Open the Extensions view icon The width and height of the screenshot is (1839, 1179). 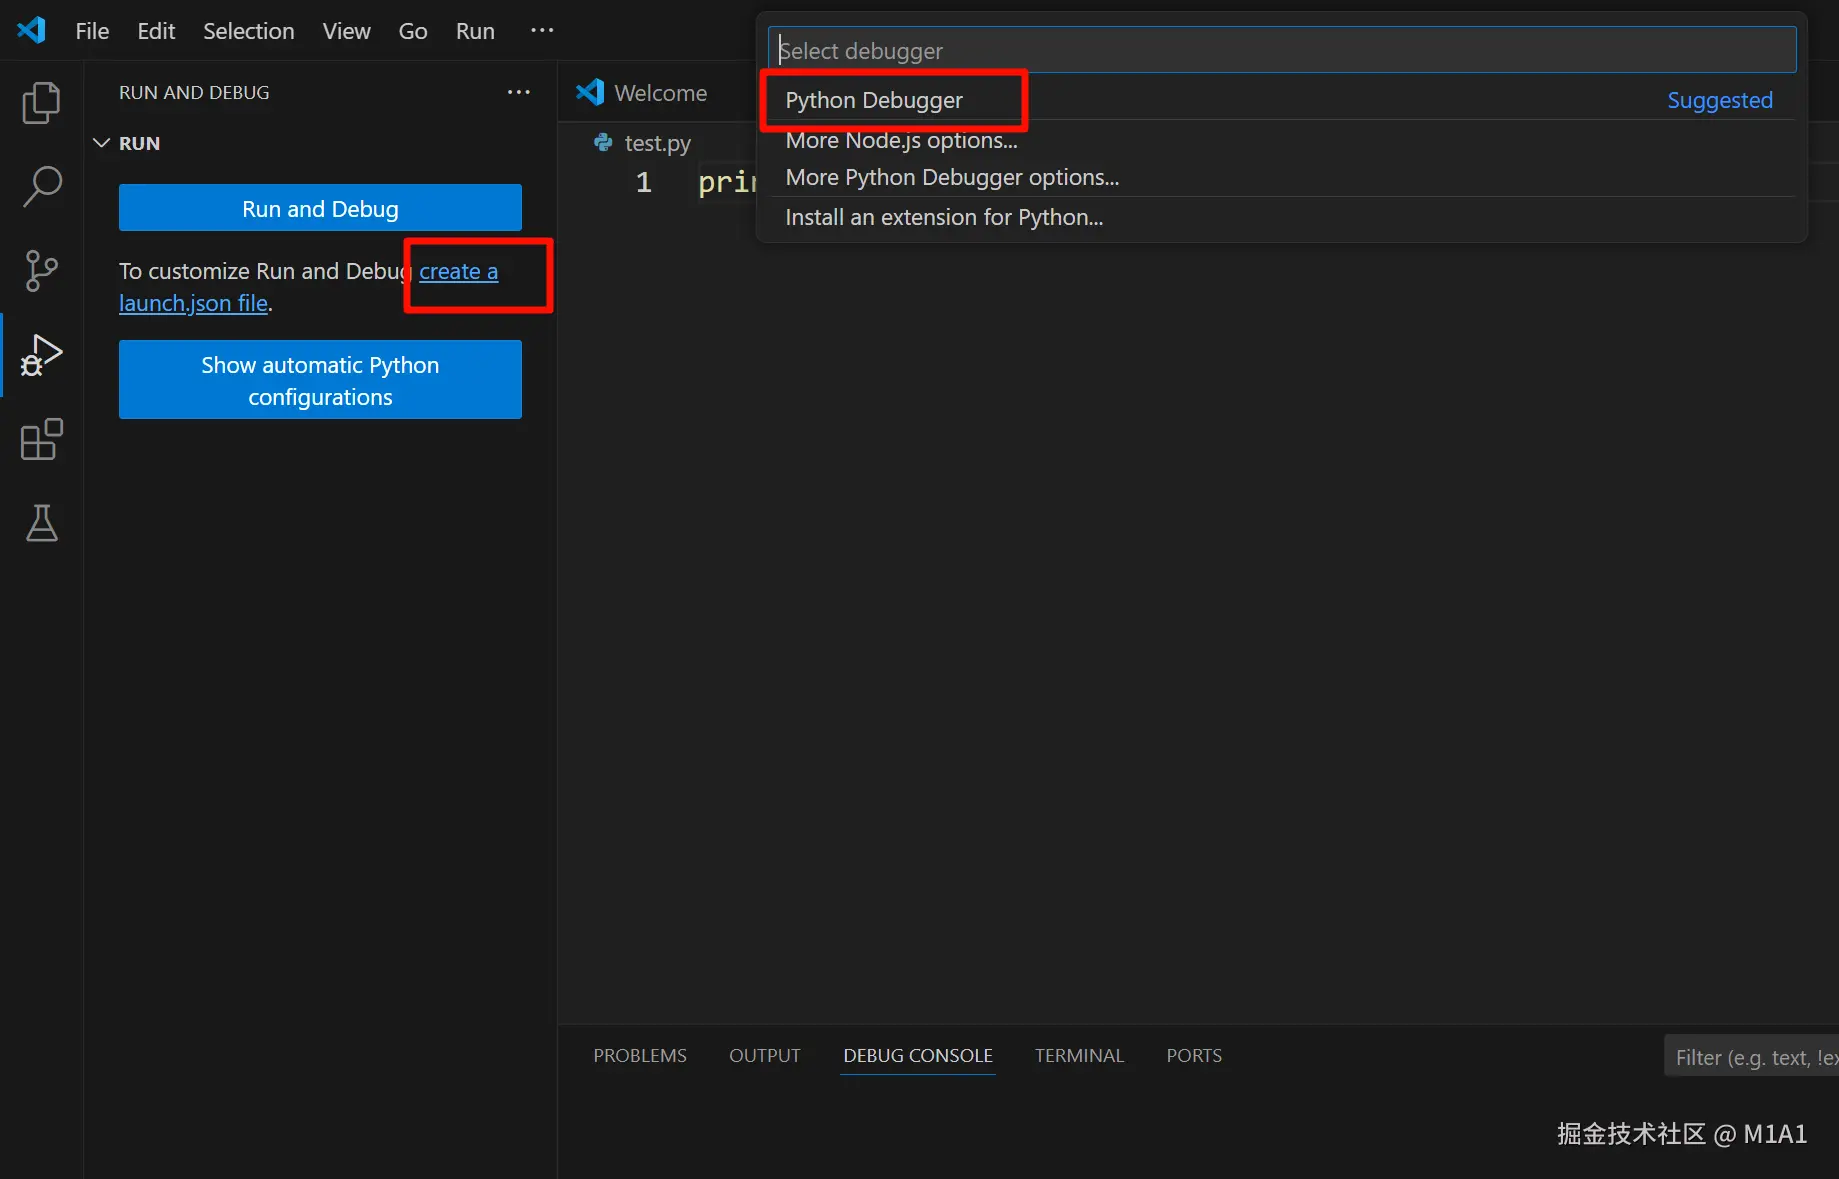[x=41, y=439]
